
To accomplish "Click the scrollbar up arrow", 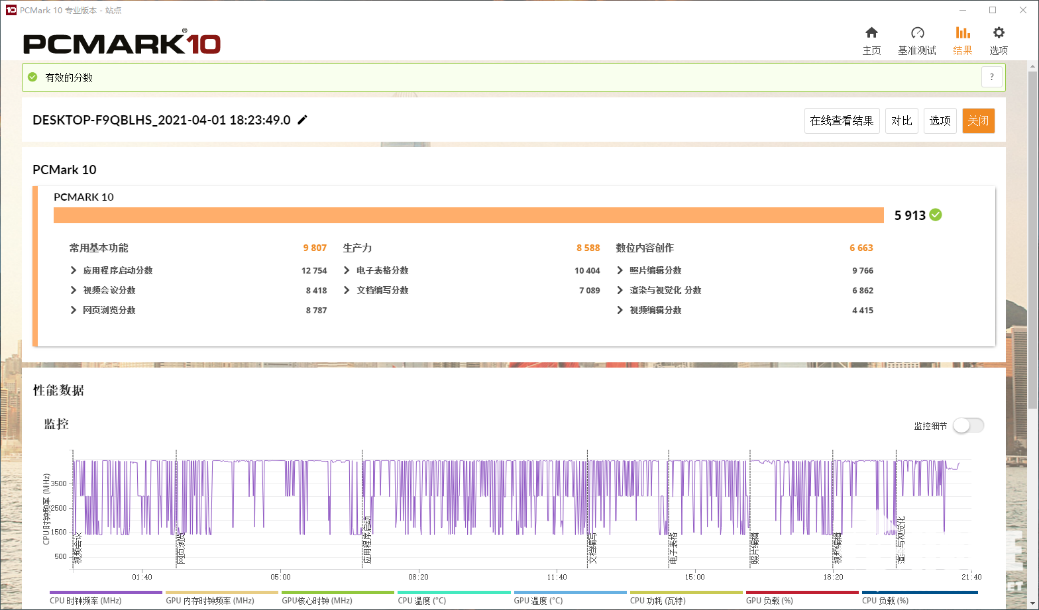I will click(x=1032, y=66).
